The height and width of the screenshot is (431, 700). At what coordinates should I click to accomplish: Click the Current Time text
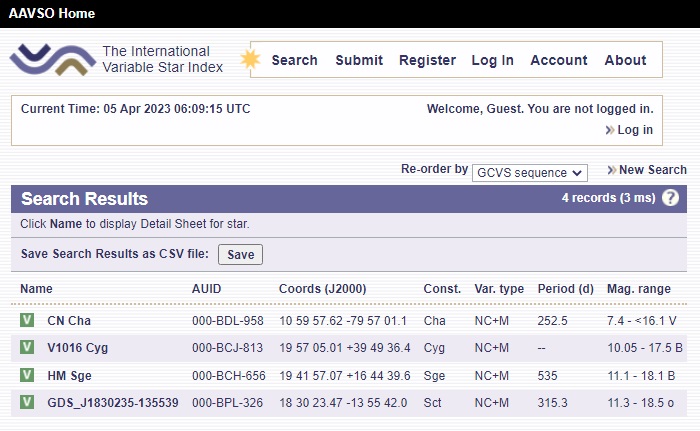click(135, 109)
